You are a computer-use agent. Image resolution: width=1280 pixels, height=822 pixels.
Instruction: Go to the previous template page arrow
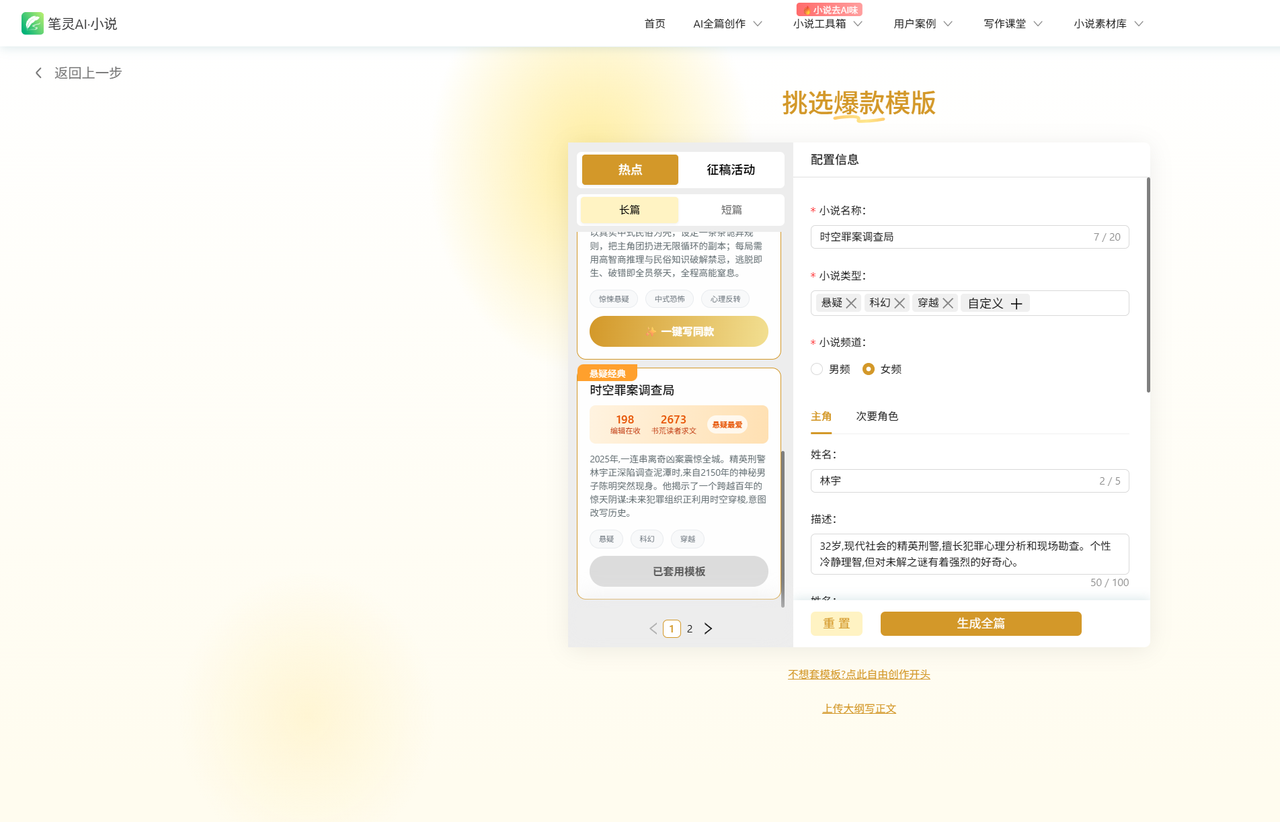[x=654, y=629]
